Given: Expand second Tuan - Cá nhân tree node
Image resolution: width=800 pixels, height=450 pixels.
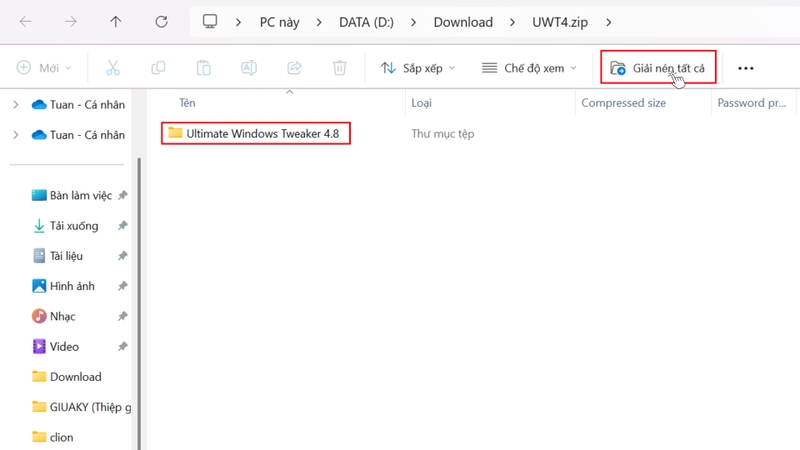Looking at the screenshot, I should click(x=16, y=135).
